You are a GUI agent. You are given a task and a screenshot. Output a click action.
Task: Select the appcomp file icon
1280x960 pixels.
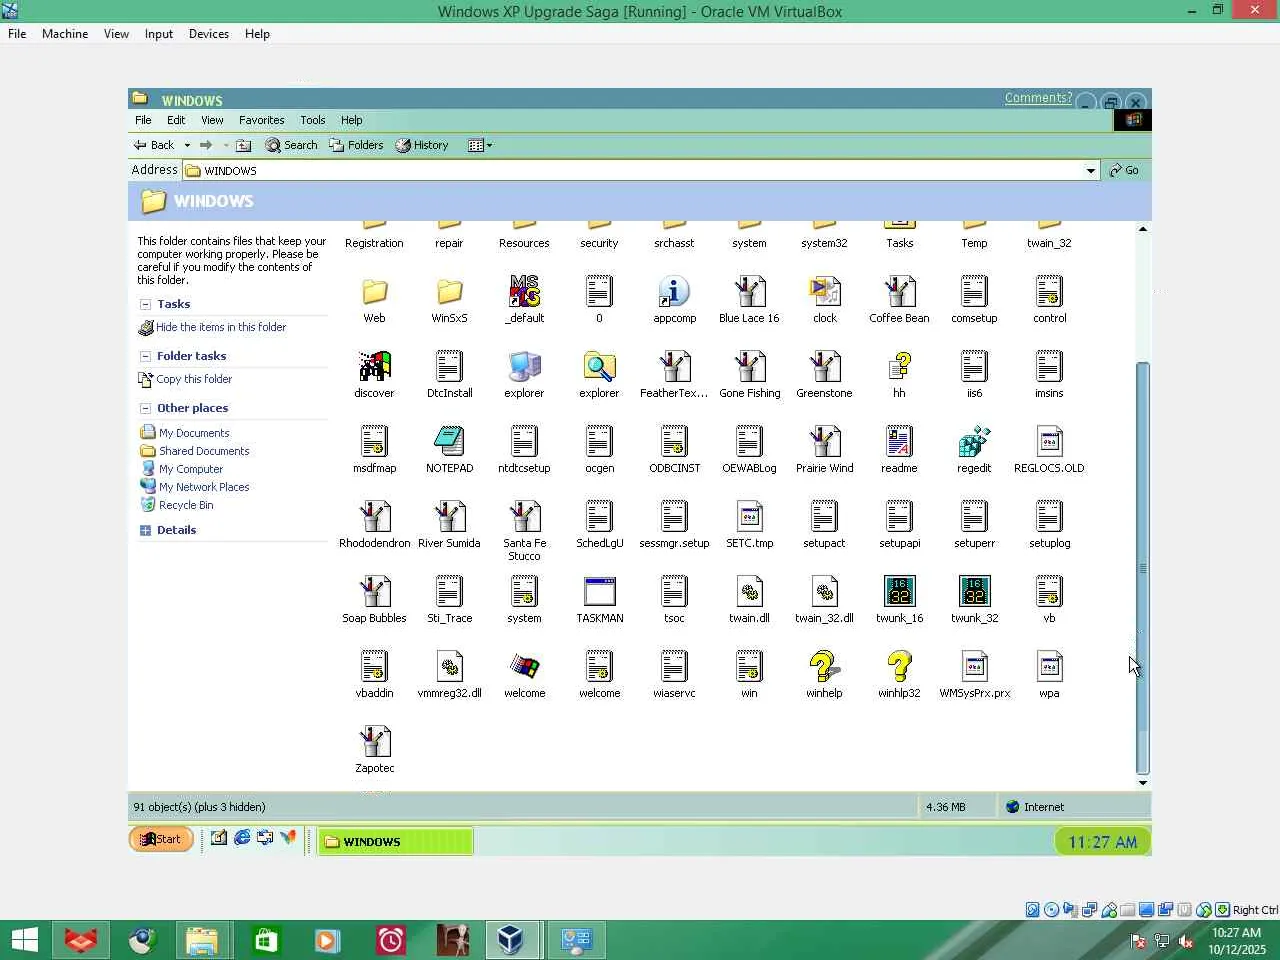tap(674, 291)
